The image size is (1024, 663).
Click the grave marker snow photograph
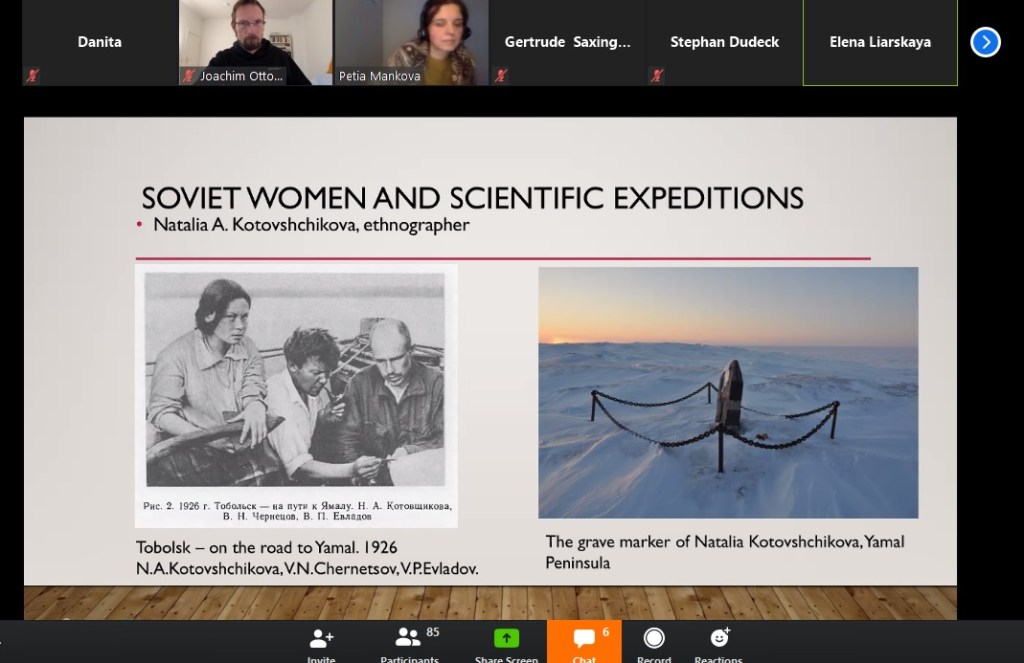click(727, 392)
